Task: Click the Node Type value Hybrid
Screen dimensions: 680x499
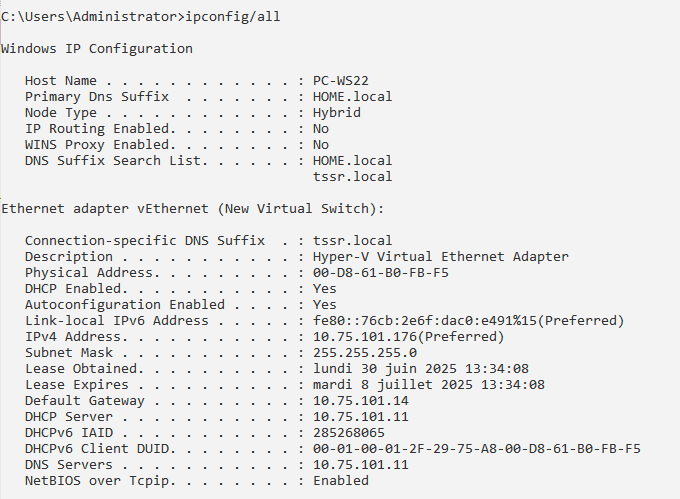Action: click(x=336, y=112)
